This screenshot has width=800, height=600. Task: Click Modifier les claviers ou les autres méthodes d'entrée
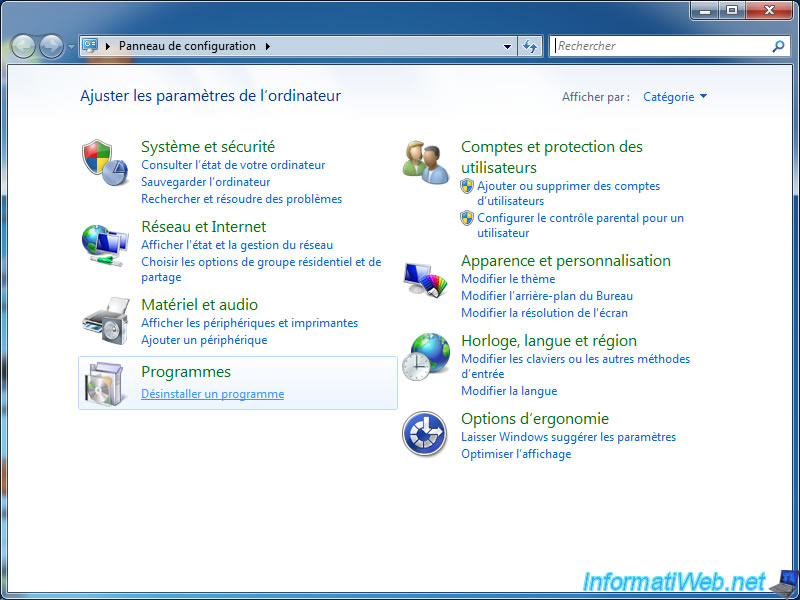(576, 366)
